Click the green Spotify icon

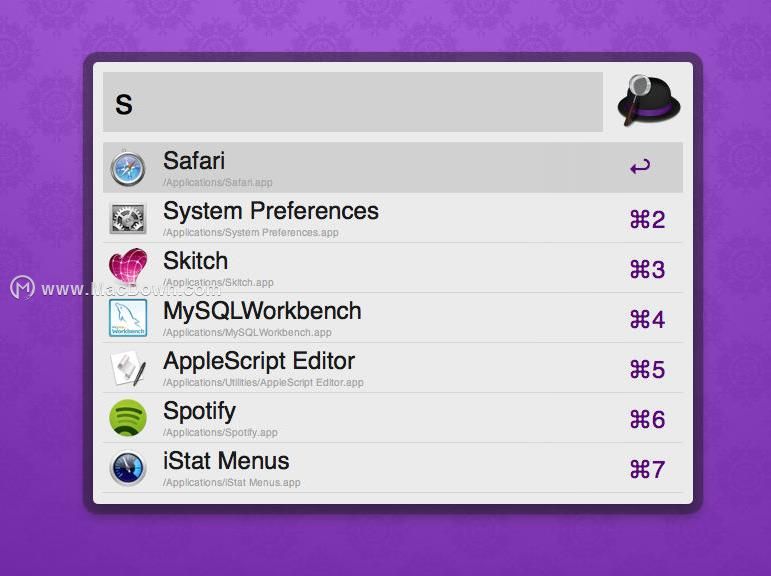128,418
